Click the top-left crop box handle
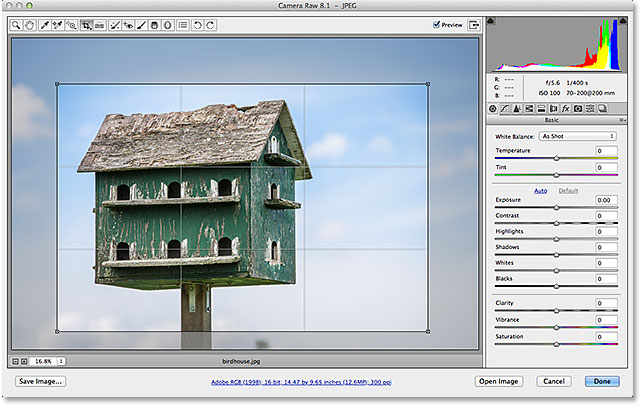 point(57,84)
